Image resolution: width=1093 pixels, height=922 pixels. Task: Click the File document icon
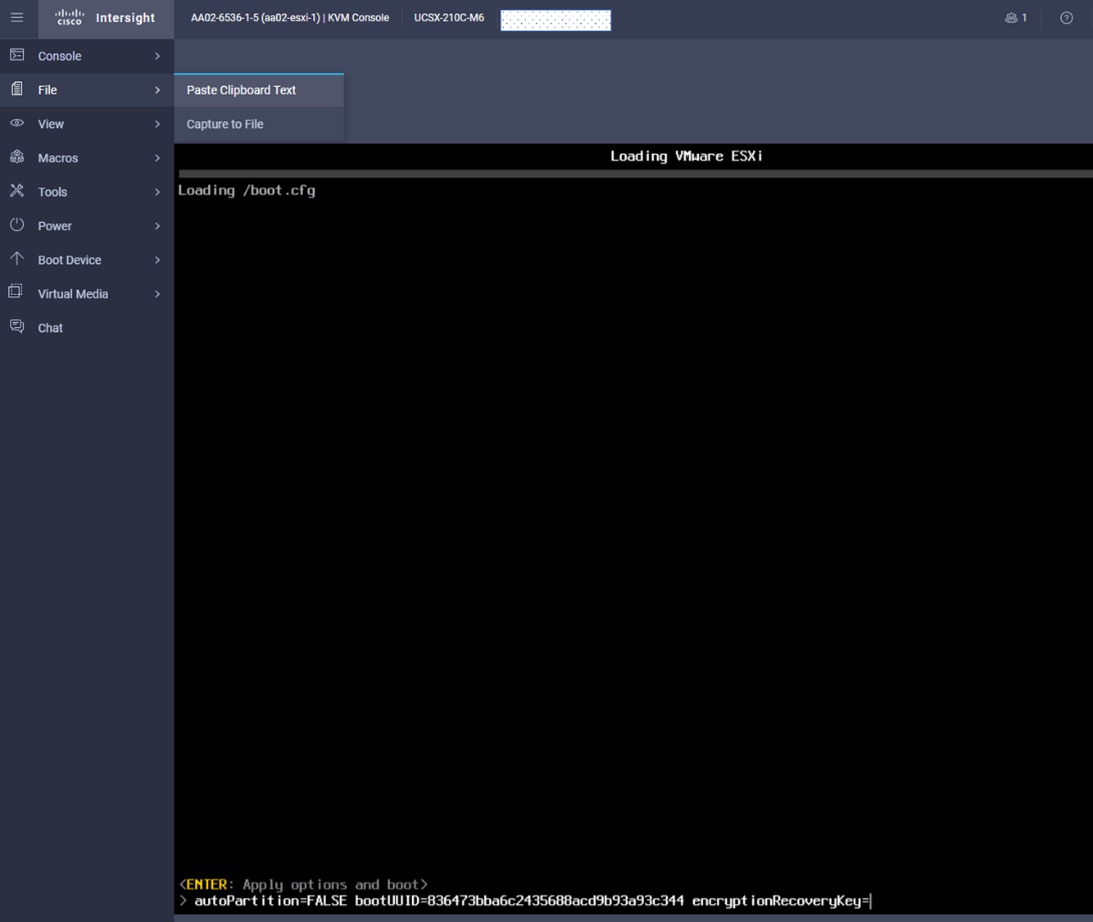[17, 89]
